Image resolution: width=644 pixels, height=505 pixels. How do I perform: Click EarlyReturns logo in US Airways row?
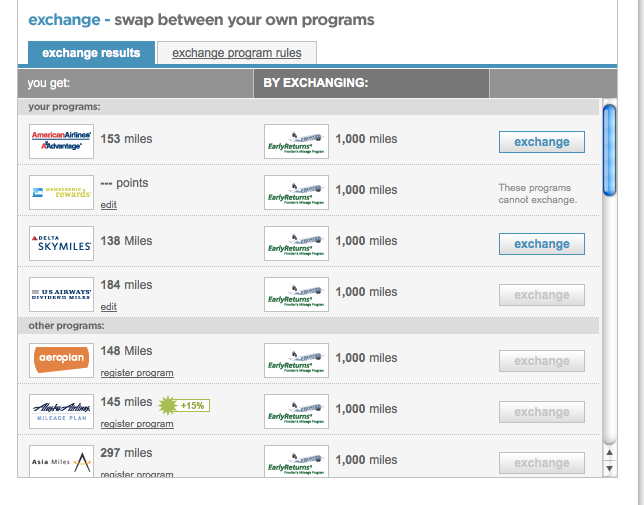(x=296, y=294)
